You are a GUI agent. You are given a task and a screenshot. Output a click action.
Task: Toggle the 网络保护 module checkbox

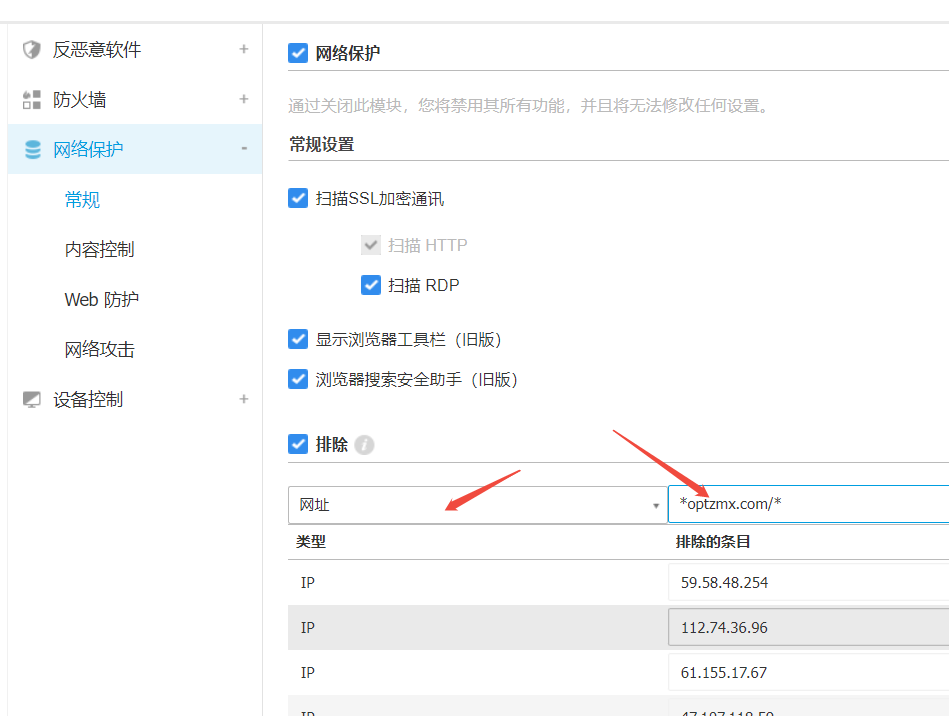coord(298,53)
